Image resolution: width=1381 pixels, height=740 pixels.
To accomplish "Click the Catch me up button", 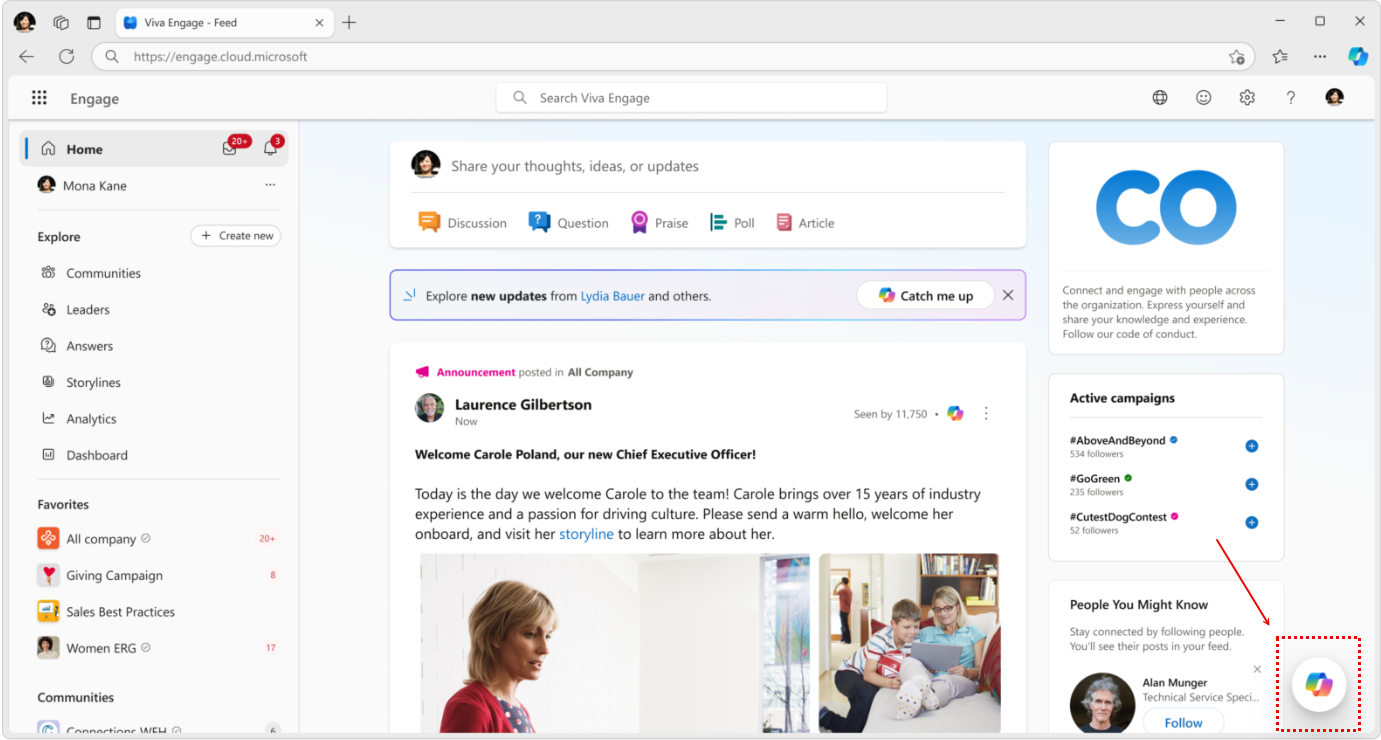I will coord(925,296).
